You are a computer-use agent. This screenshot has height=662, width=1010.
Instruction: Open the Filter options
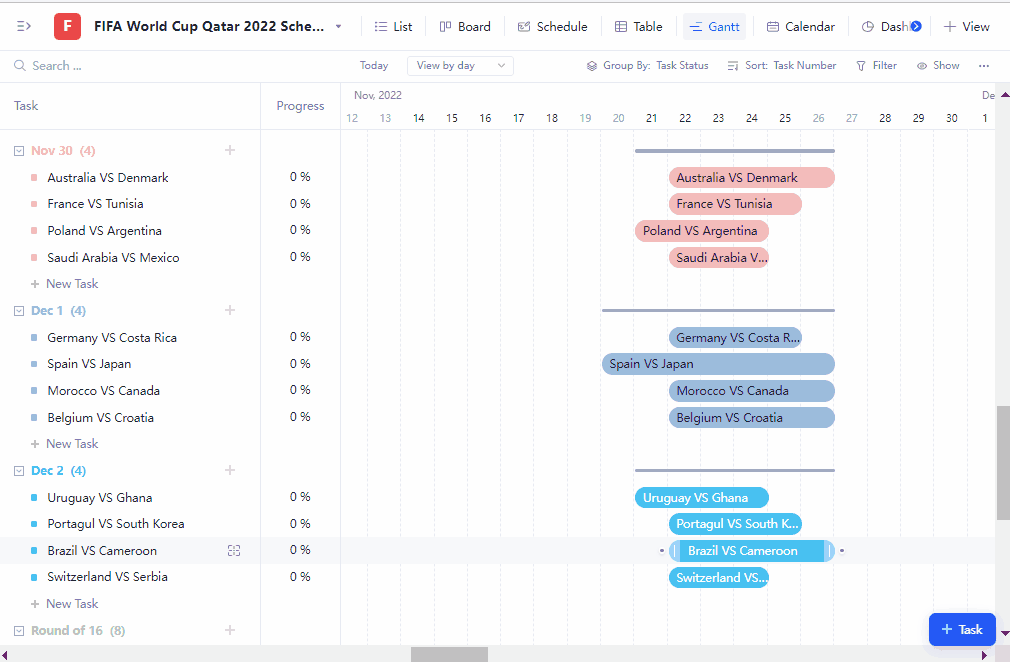point(876,65)
